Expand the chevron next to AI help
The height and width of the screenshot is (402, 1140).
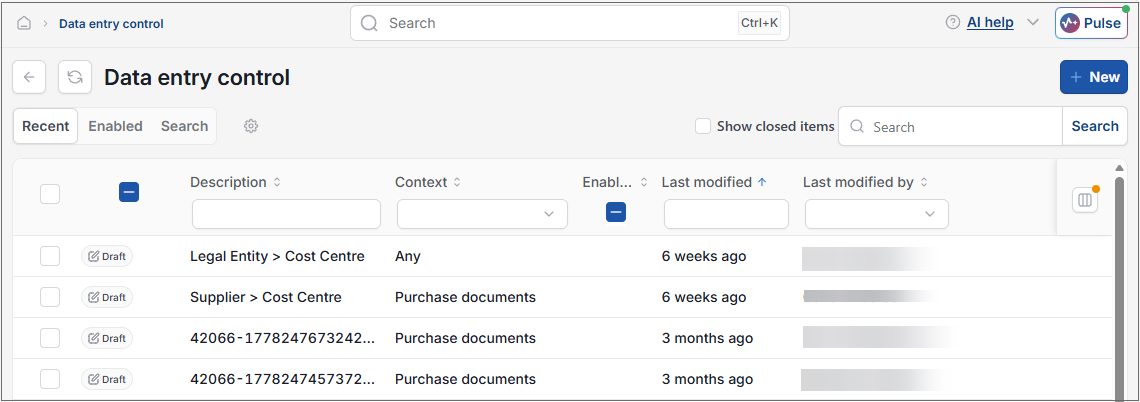[1032, 23]
